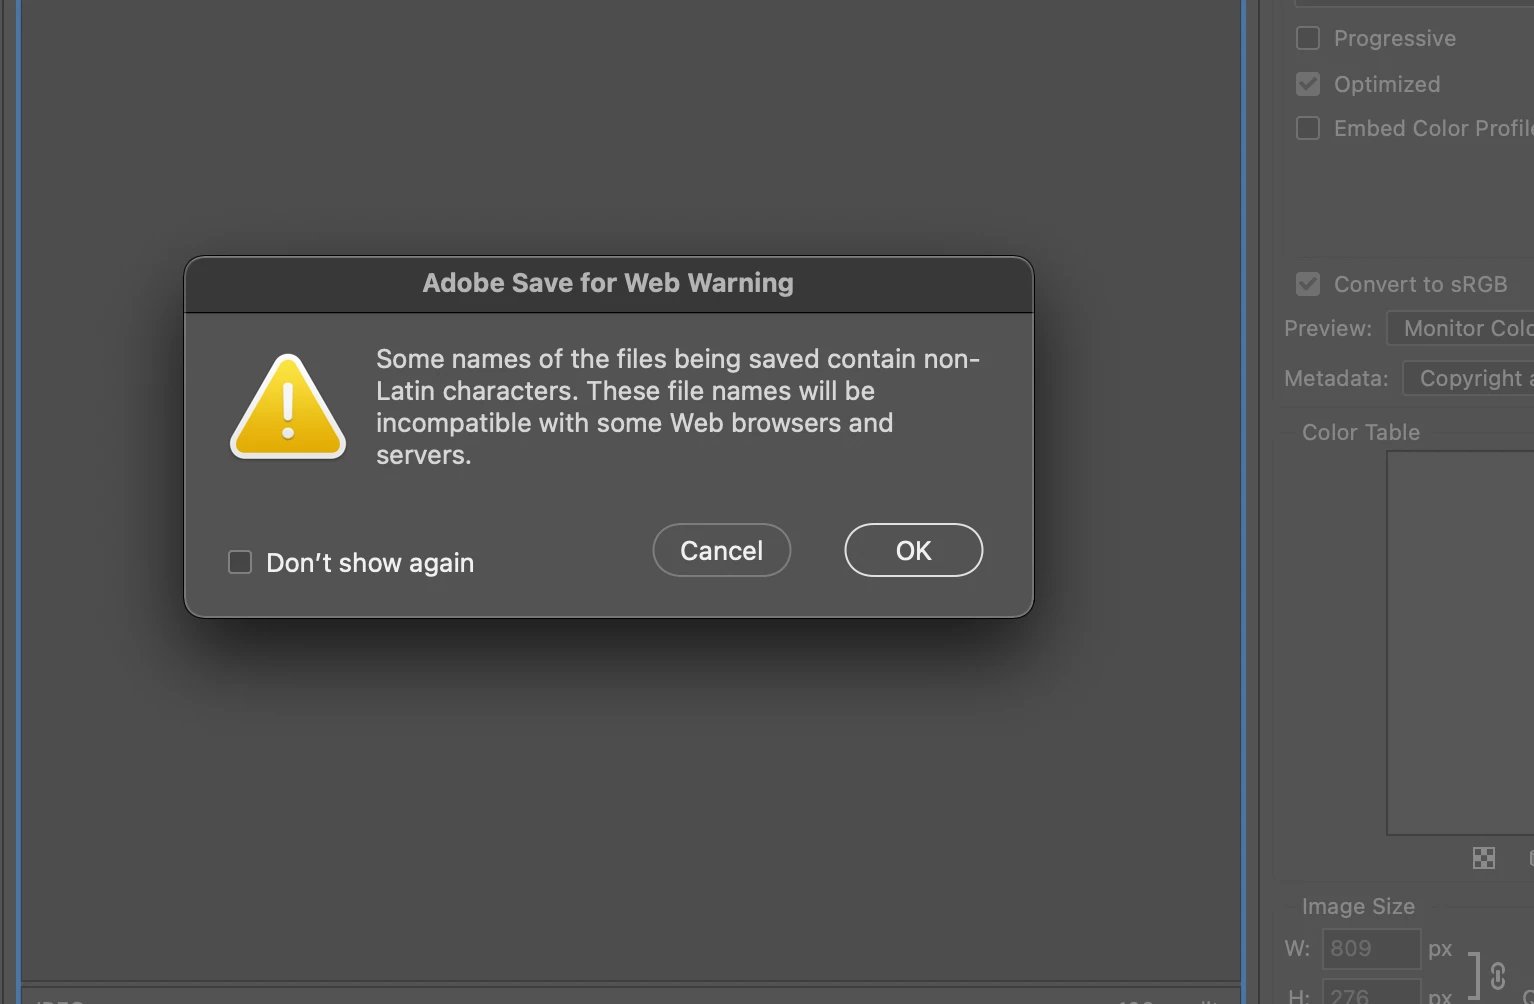This screenshot has width=1534, height=1004.
Task: Click the yellow warning triangle icon
Action: 288,407
